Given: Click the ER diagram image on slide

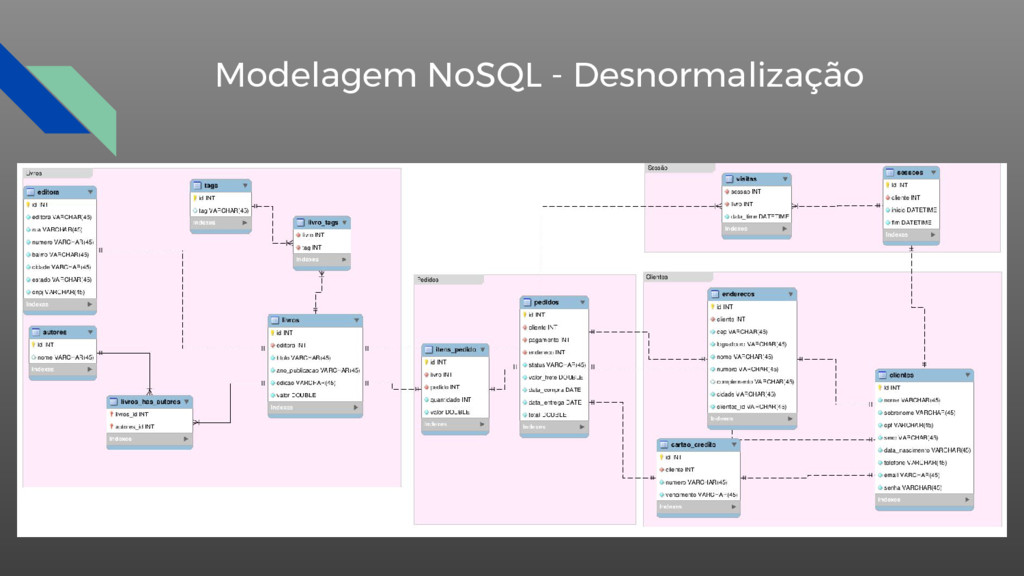Looking at the screenshot, I should 512,350.
